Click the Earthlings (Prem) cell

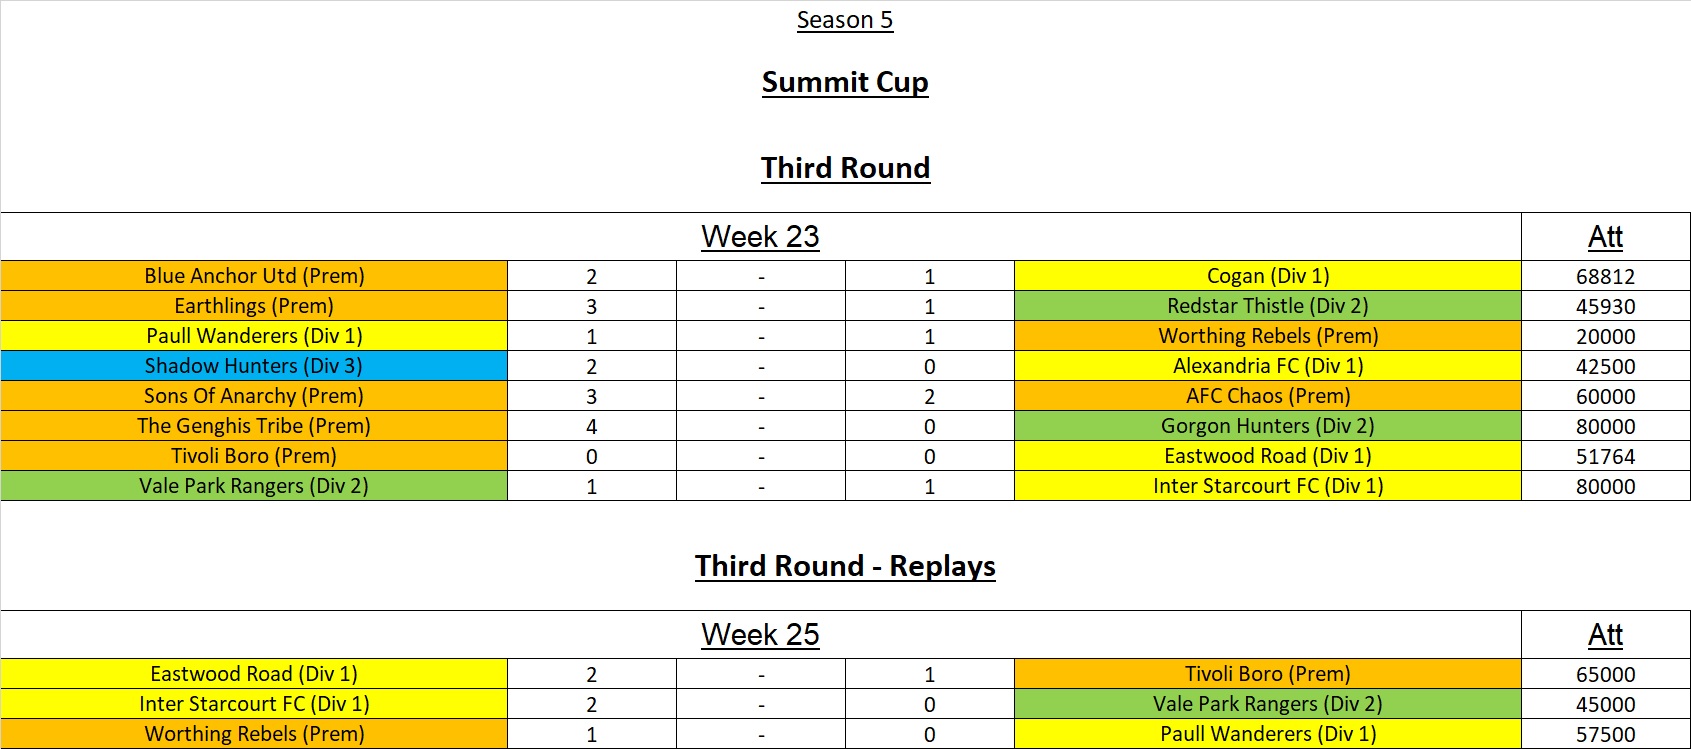click(x=254, y=306)
